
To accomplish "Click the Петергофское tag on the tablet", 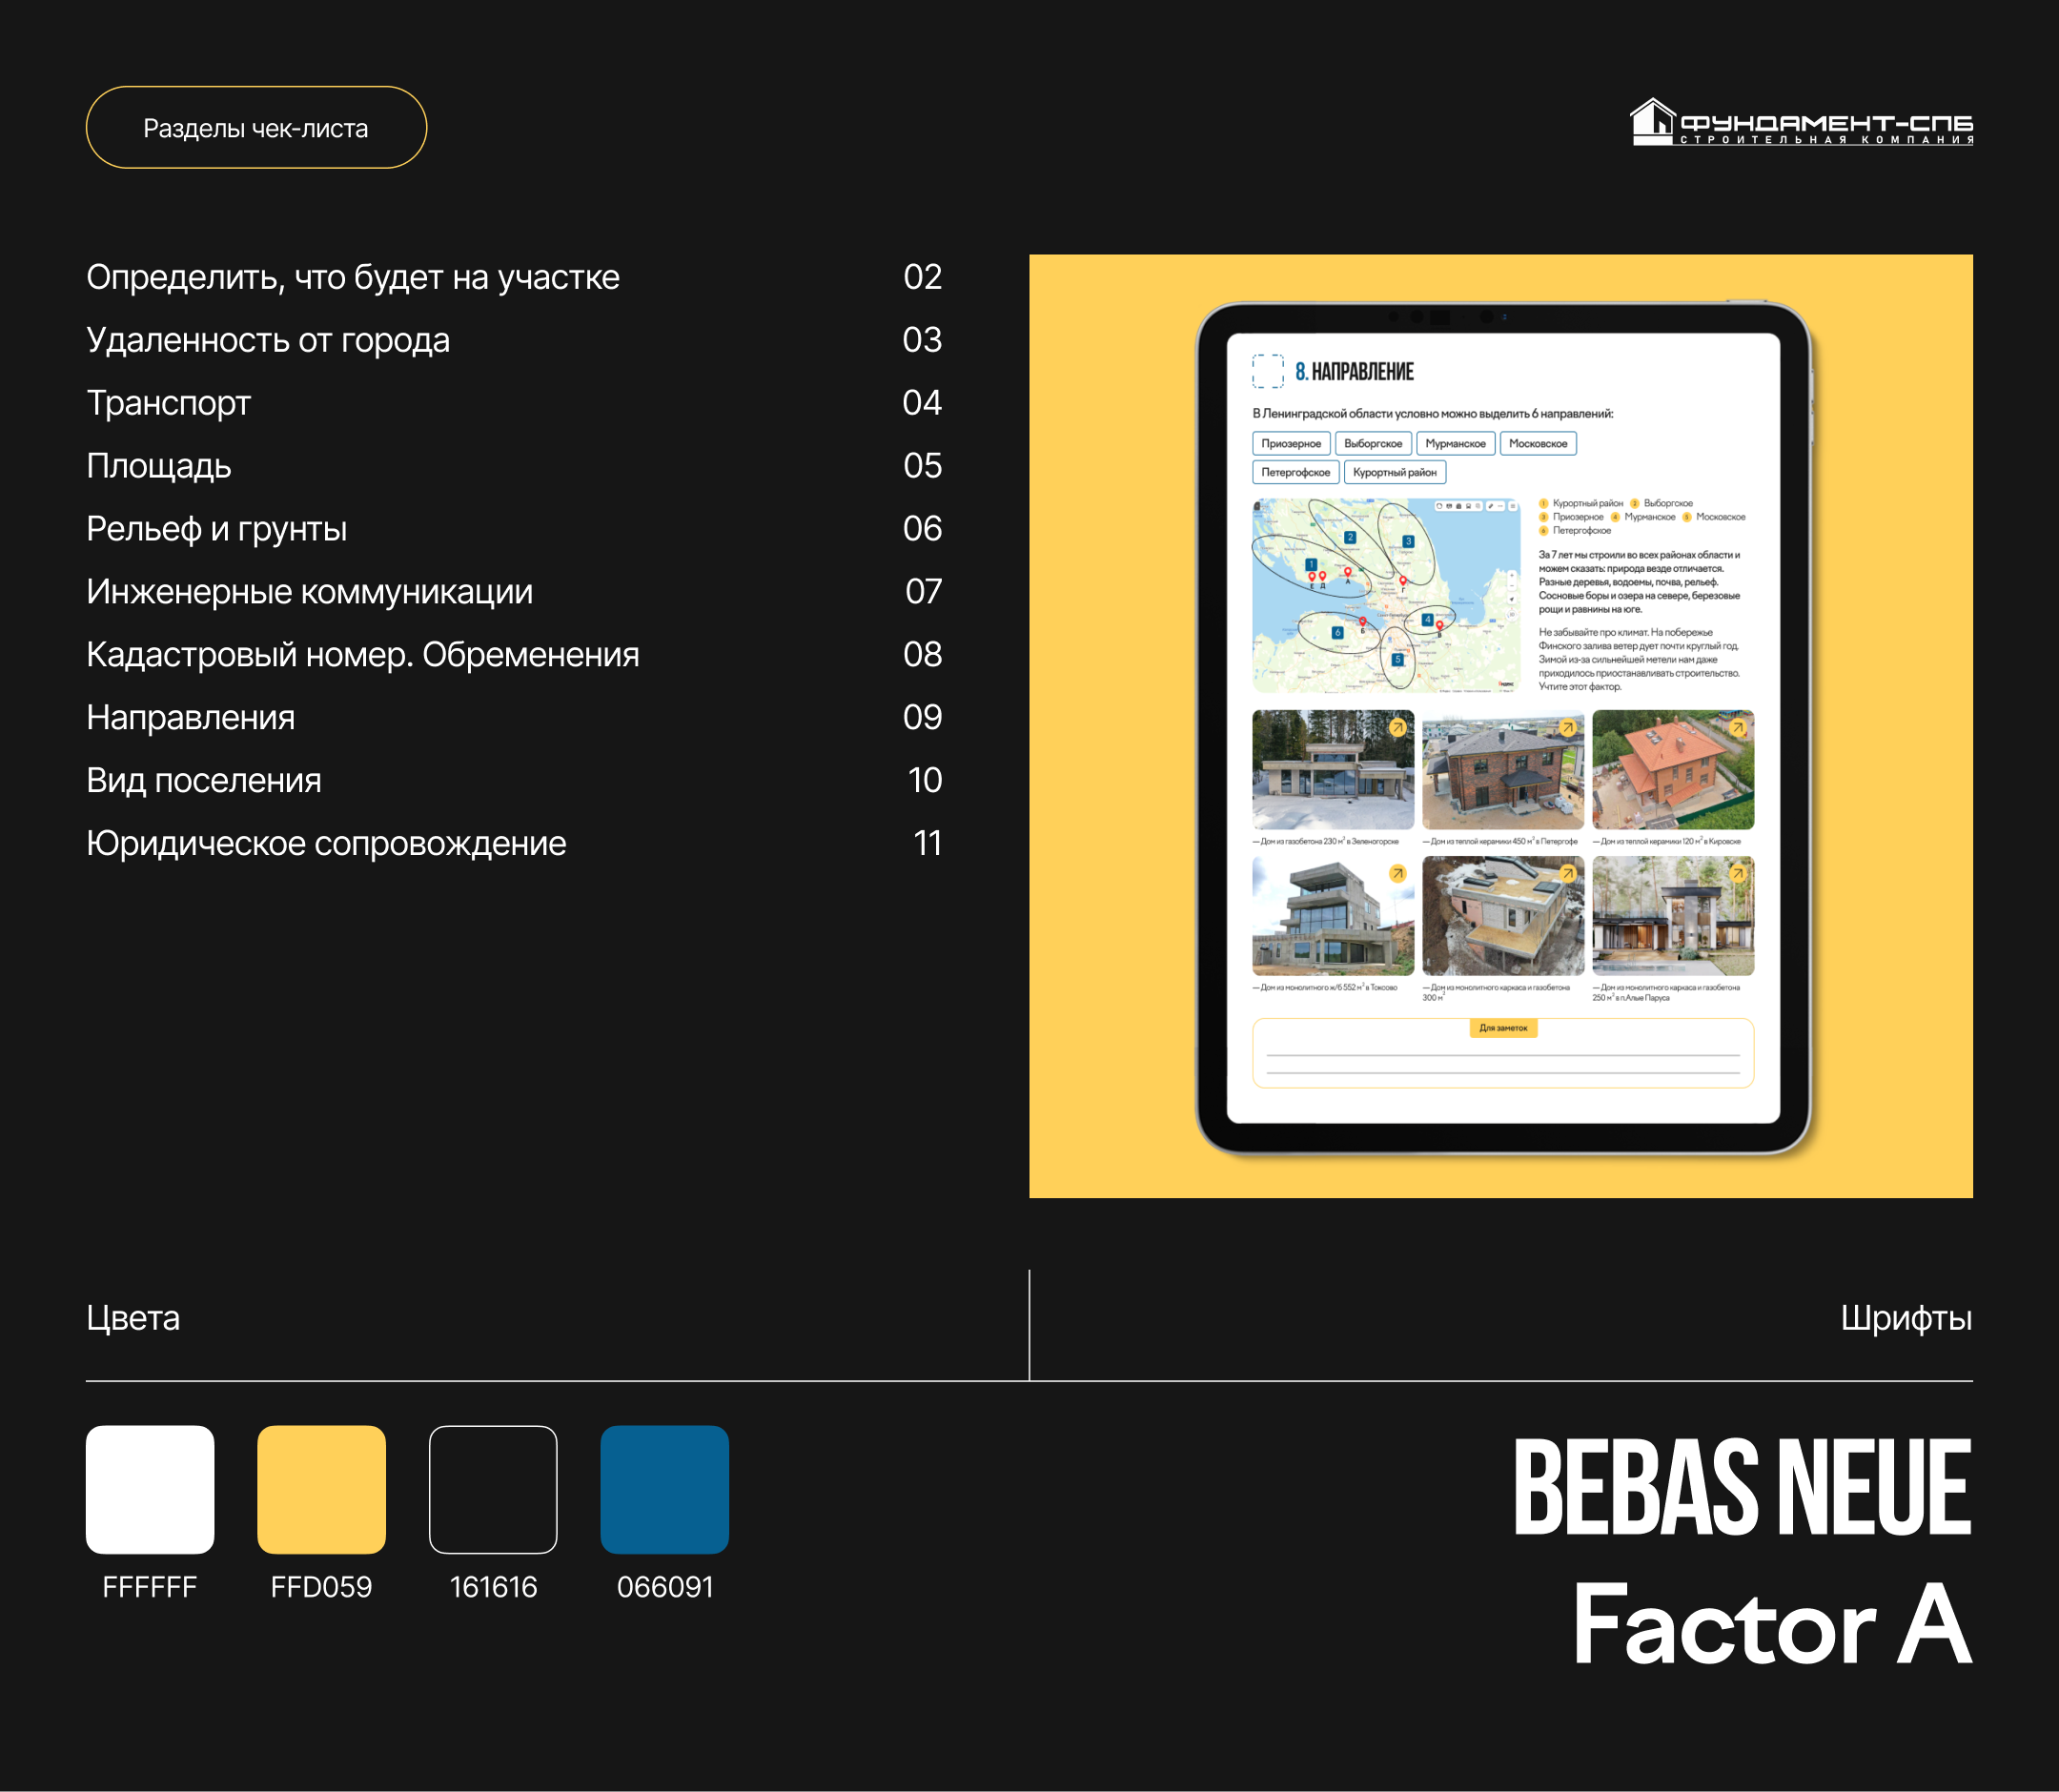I will [1295, 472].
